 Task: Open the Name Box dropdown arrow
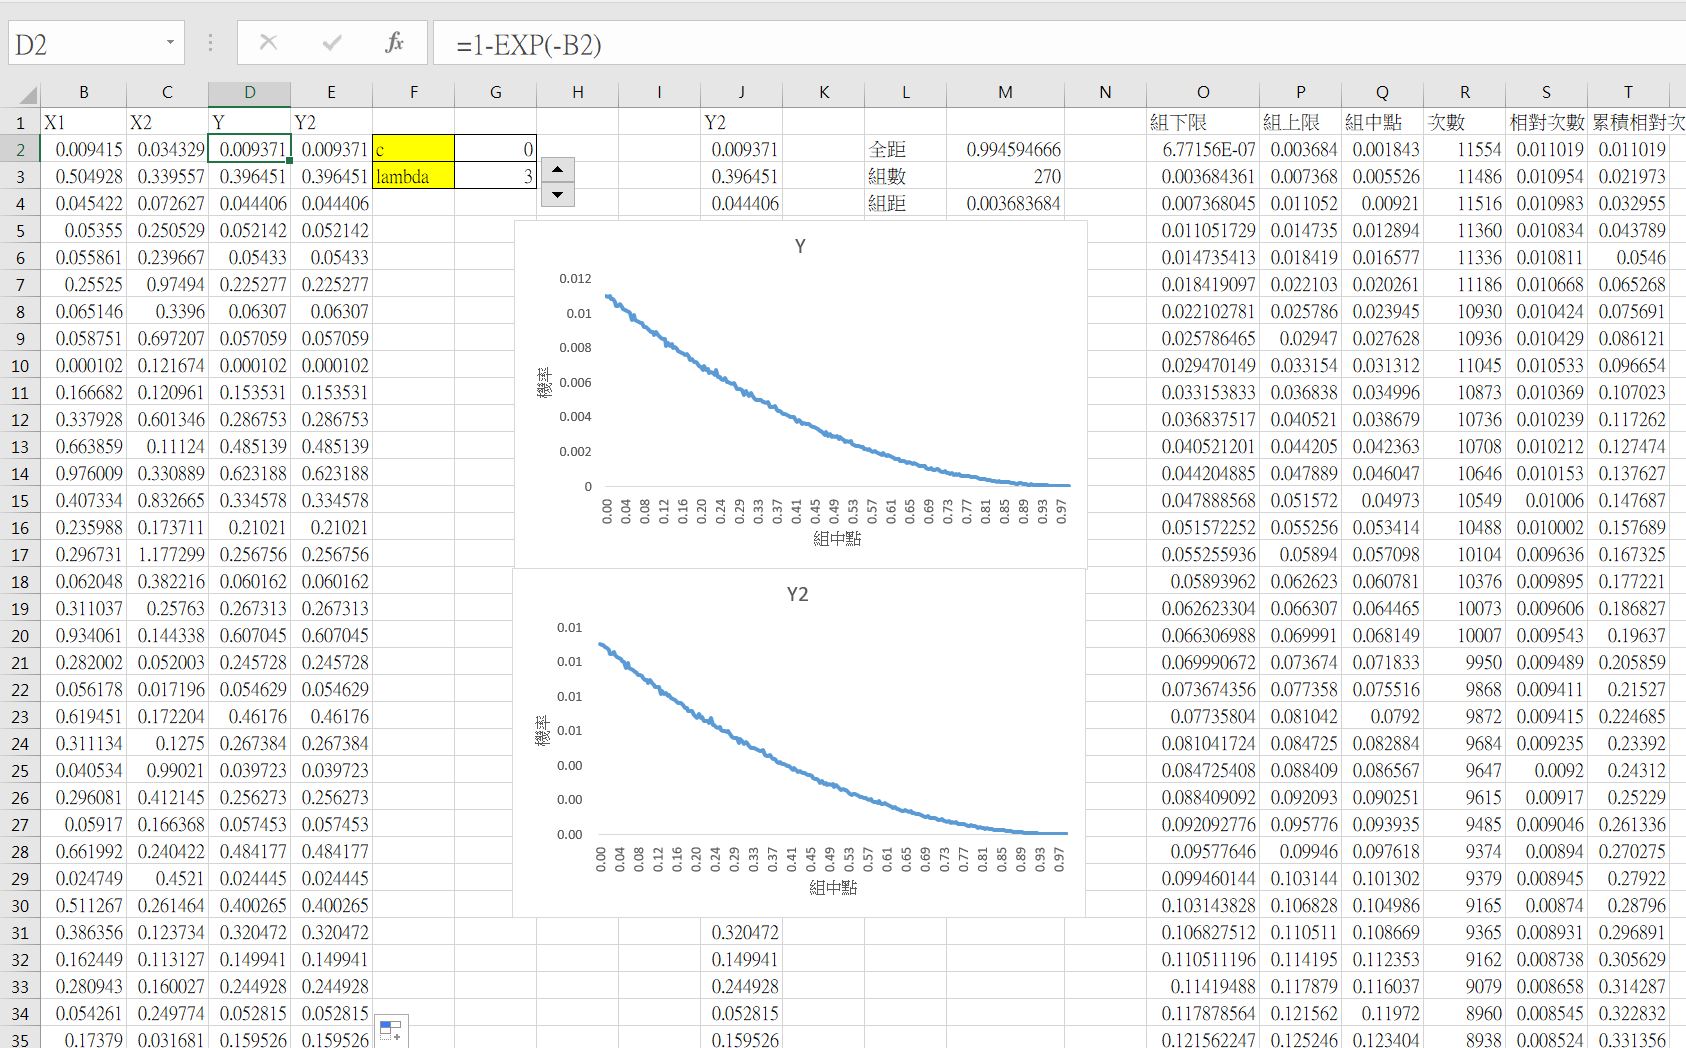tap(170, 43)
